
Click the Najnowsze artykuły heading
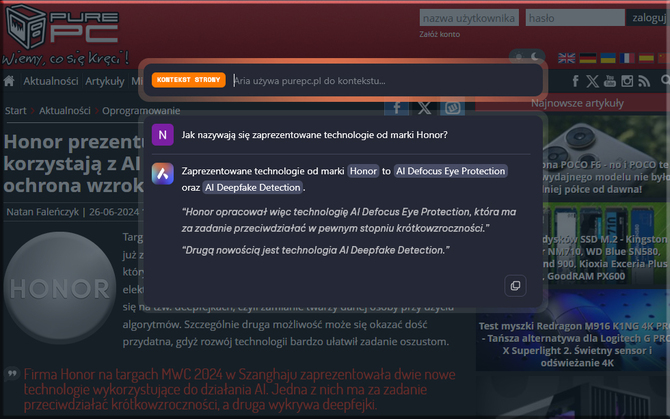click(577, 103)
